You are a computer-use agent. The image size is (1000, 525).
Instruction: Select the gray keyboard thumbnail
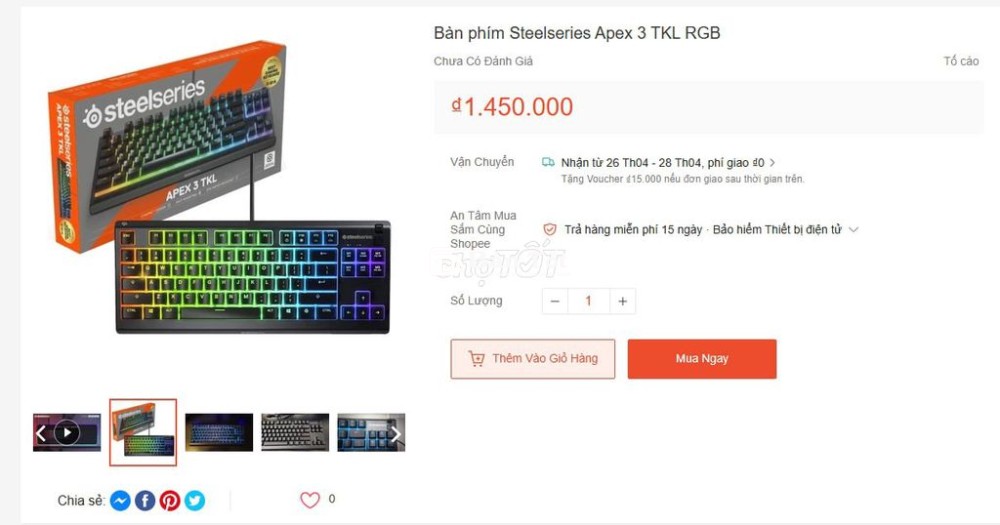click(295, 433)
